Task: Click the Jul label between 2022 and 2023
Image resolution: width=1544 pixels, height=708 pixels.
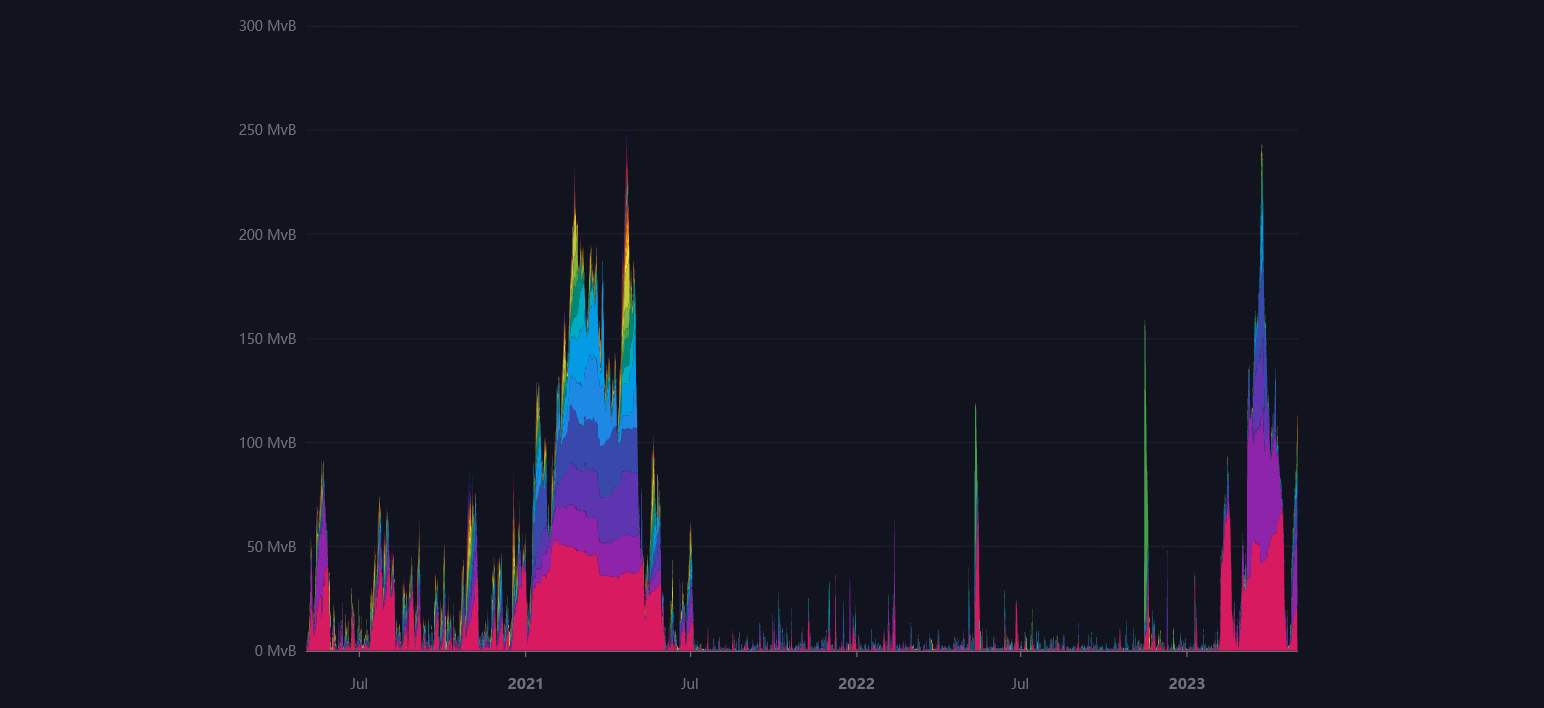Action: (1020, 684)
